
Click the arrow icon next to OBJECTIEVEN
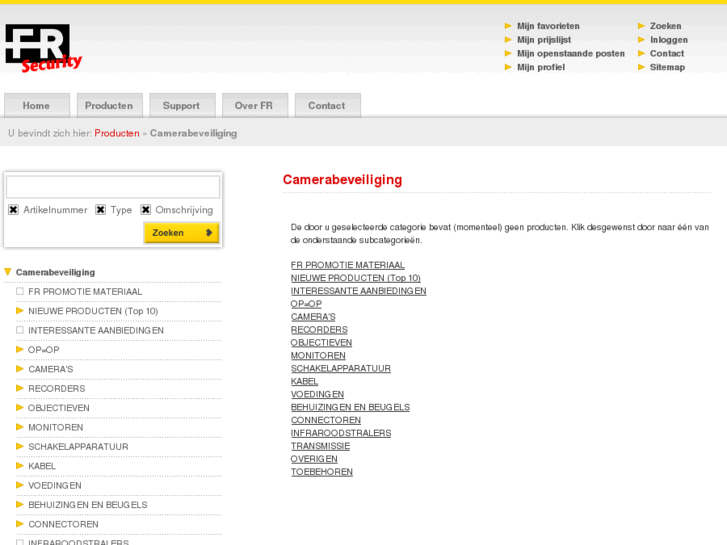[19, 408]
